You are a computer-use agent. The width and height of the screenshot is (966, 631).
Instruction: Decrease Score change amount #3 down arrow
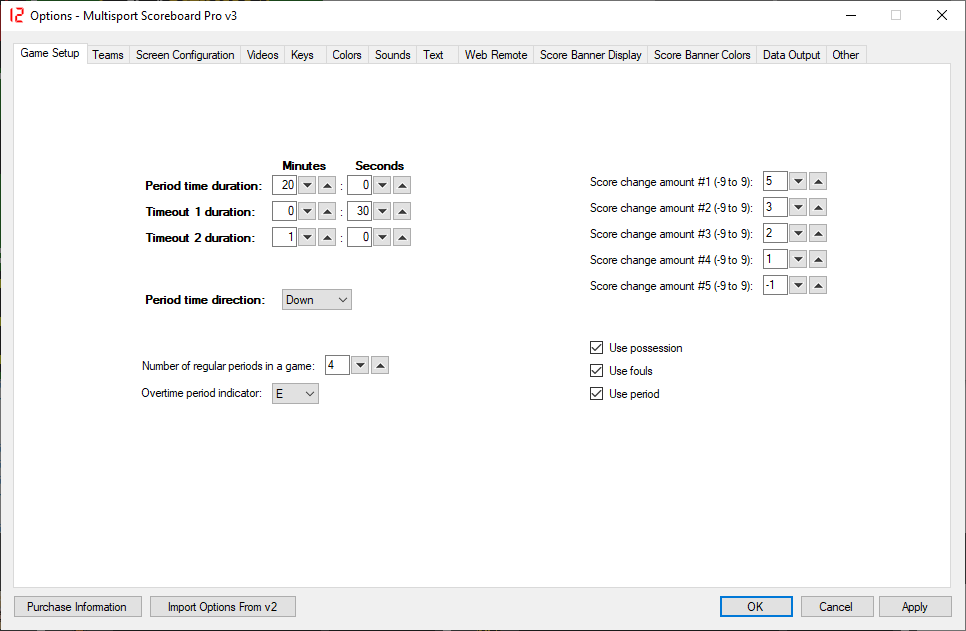pyautogui.click(x=798, y=233)
